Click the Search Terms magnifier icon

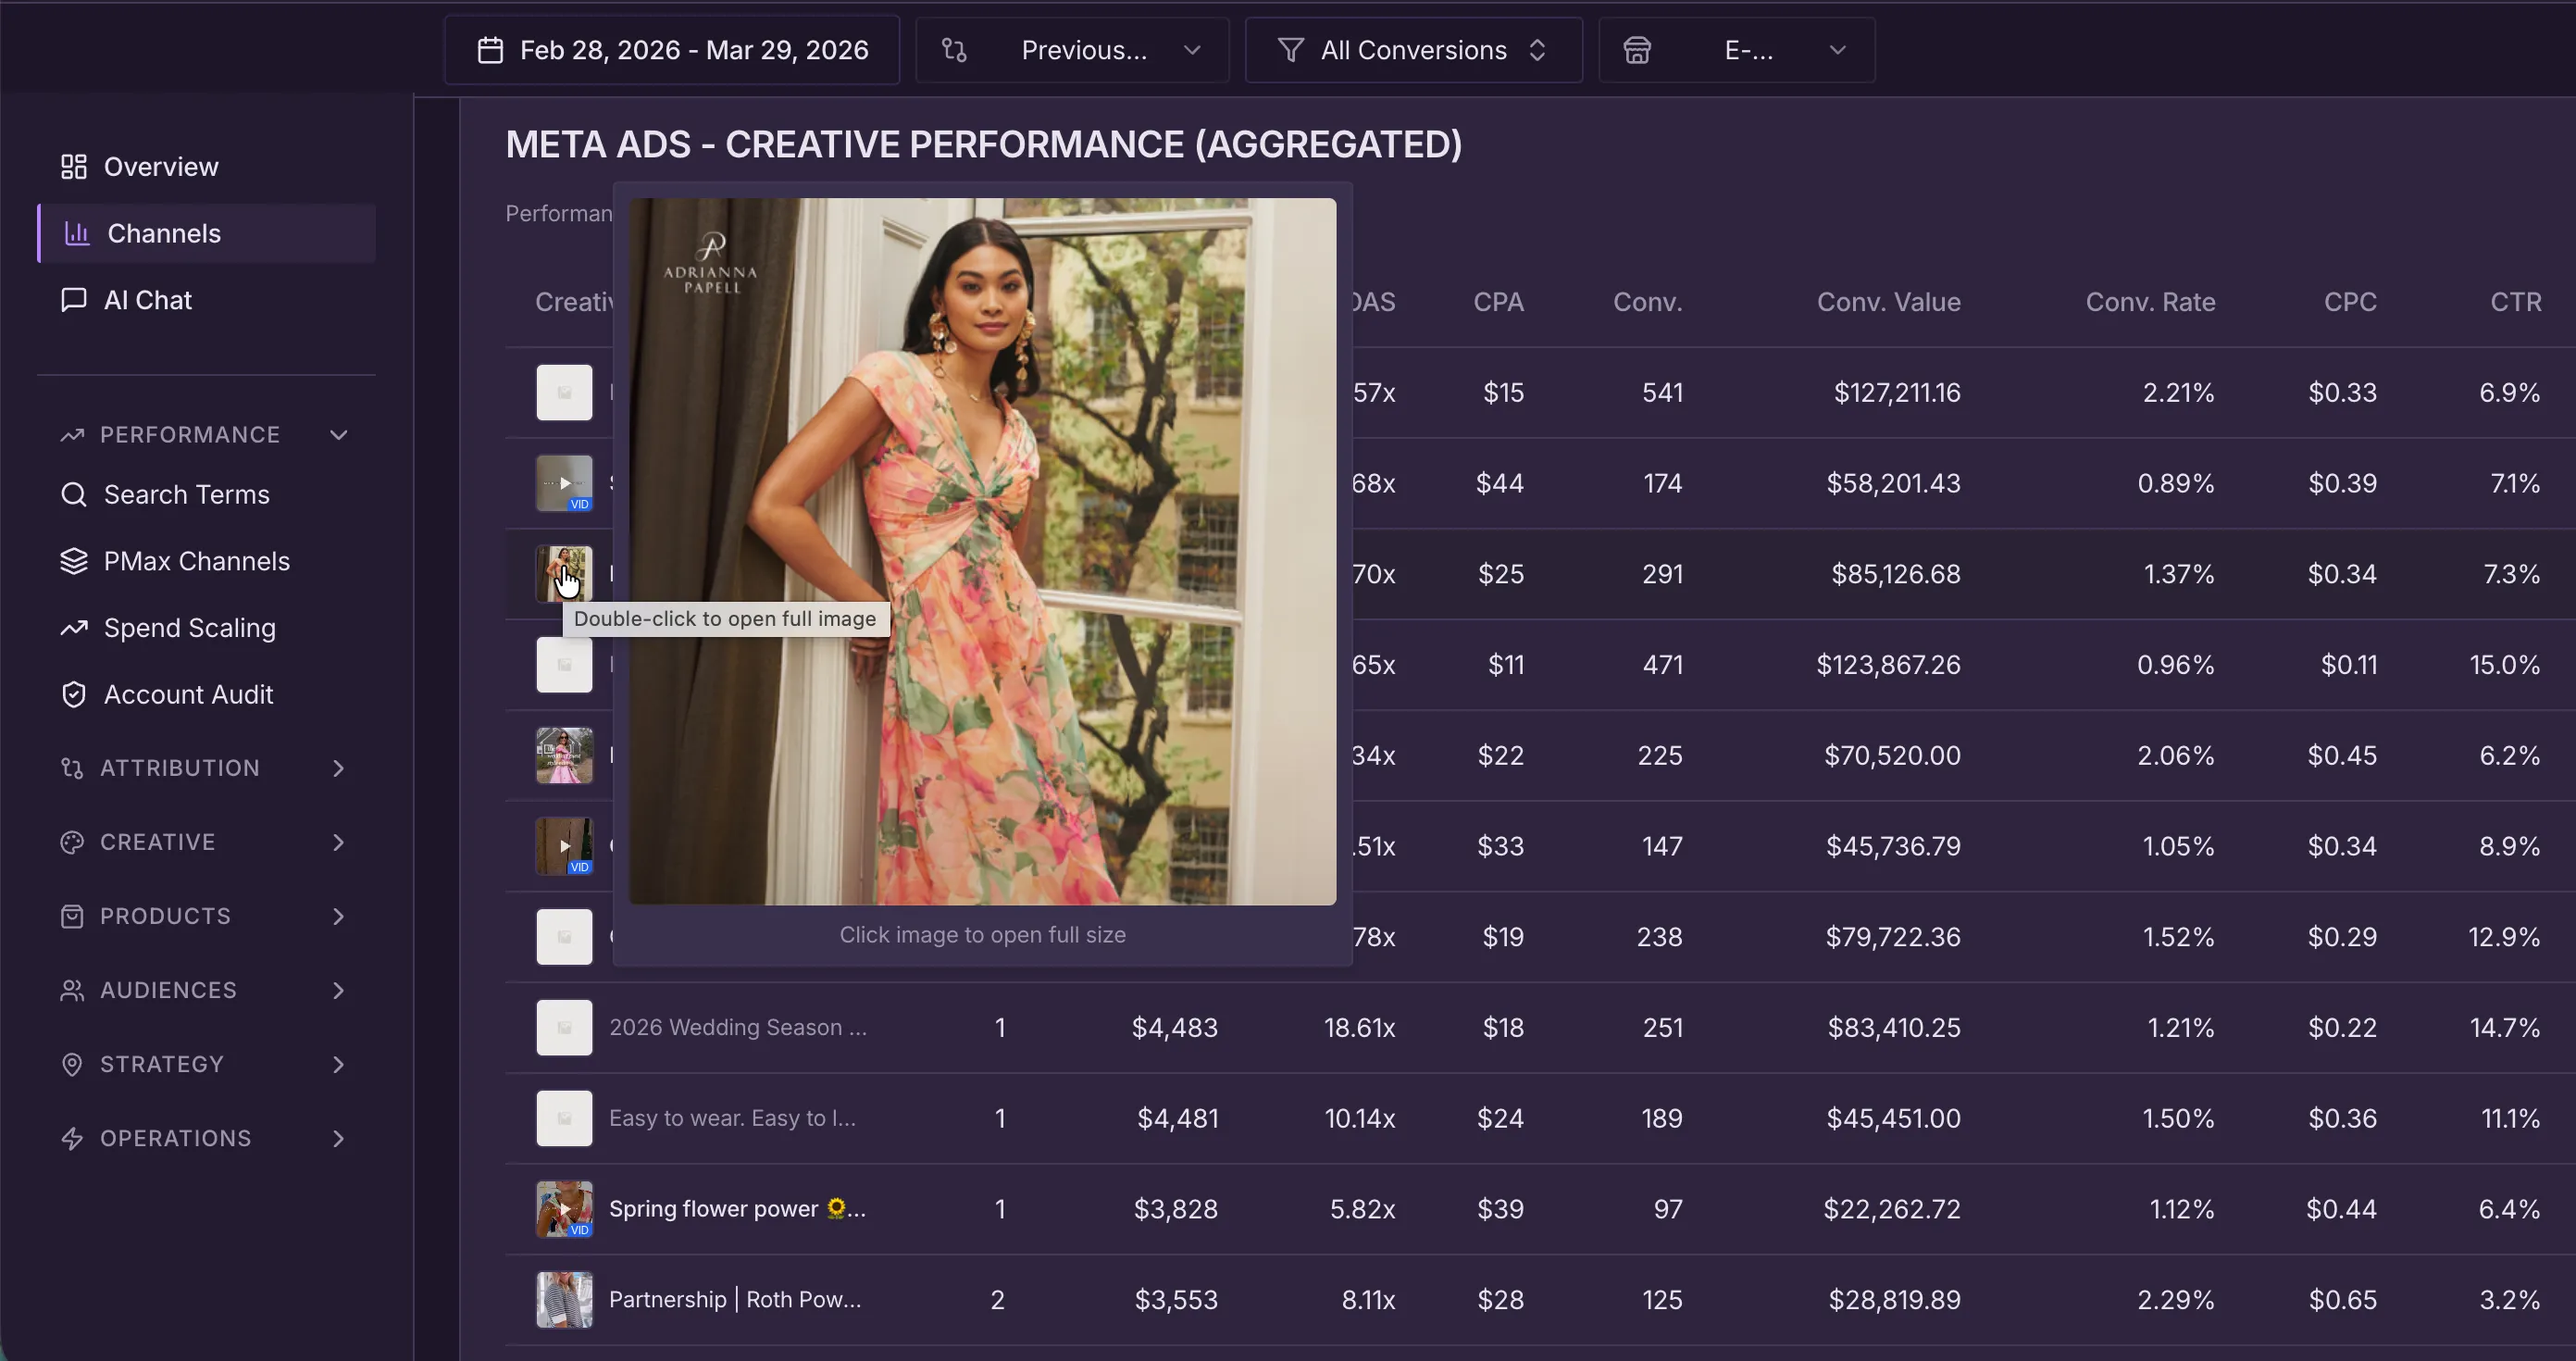click(x=73, y=494)
